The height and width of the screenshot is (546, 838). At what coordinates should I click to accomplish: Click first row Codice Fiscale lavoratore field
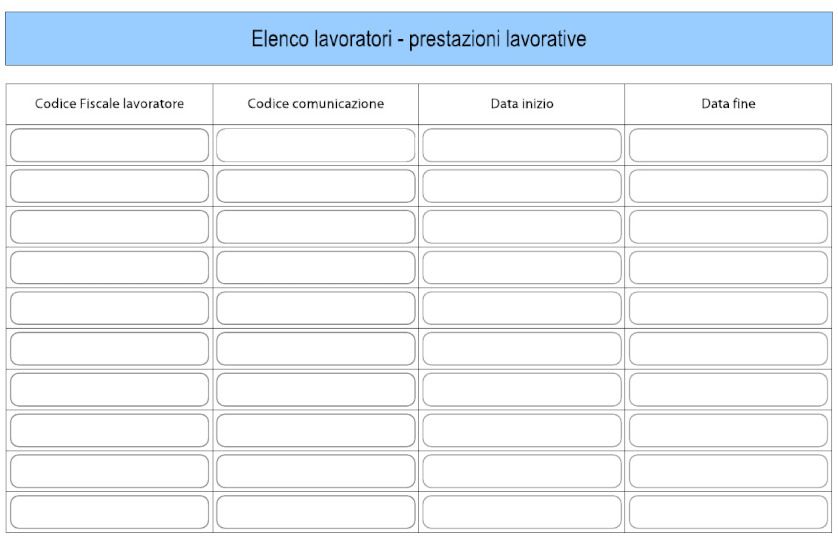point(109,145)
